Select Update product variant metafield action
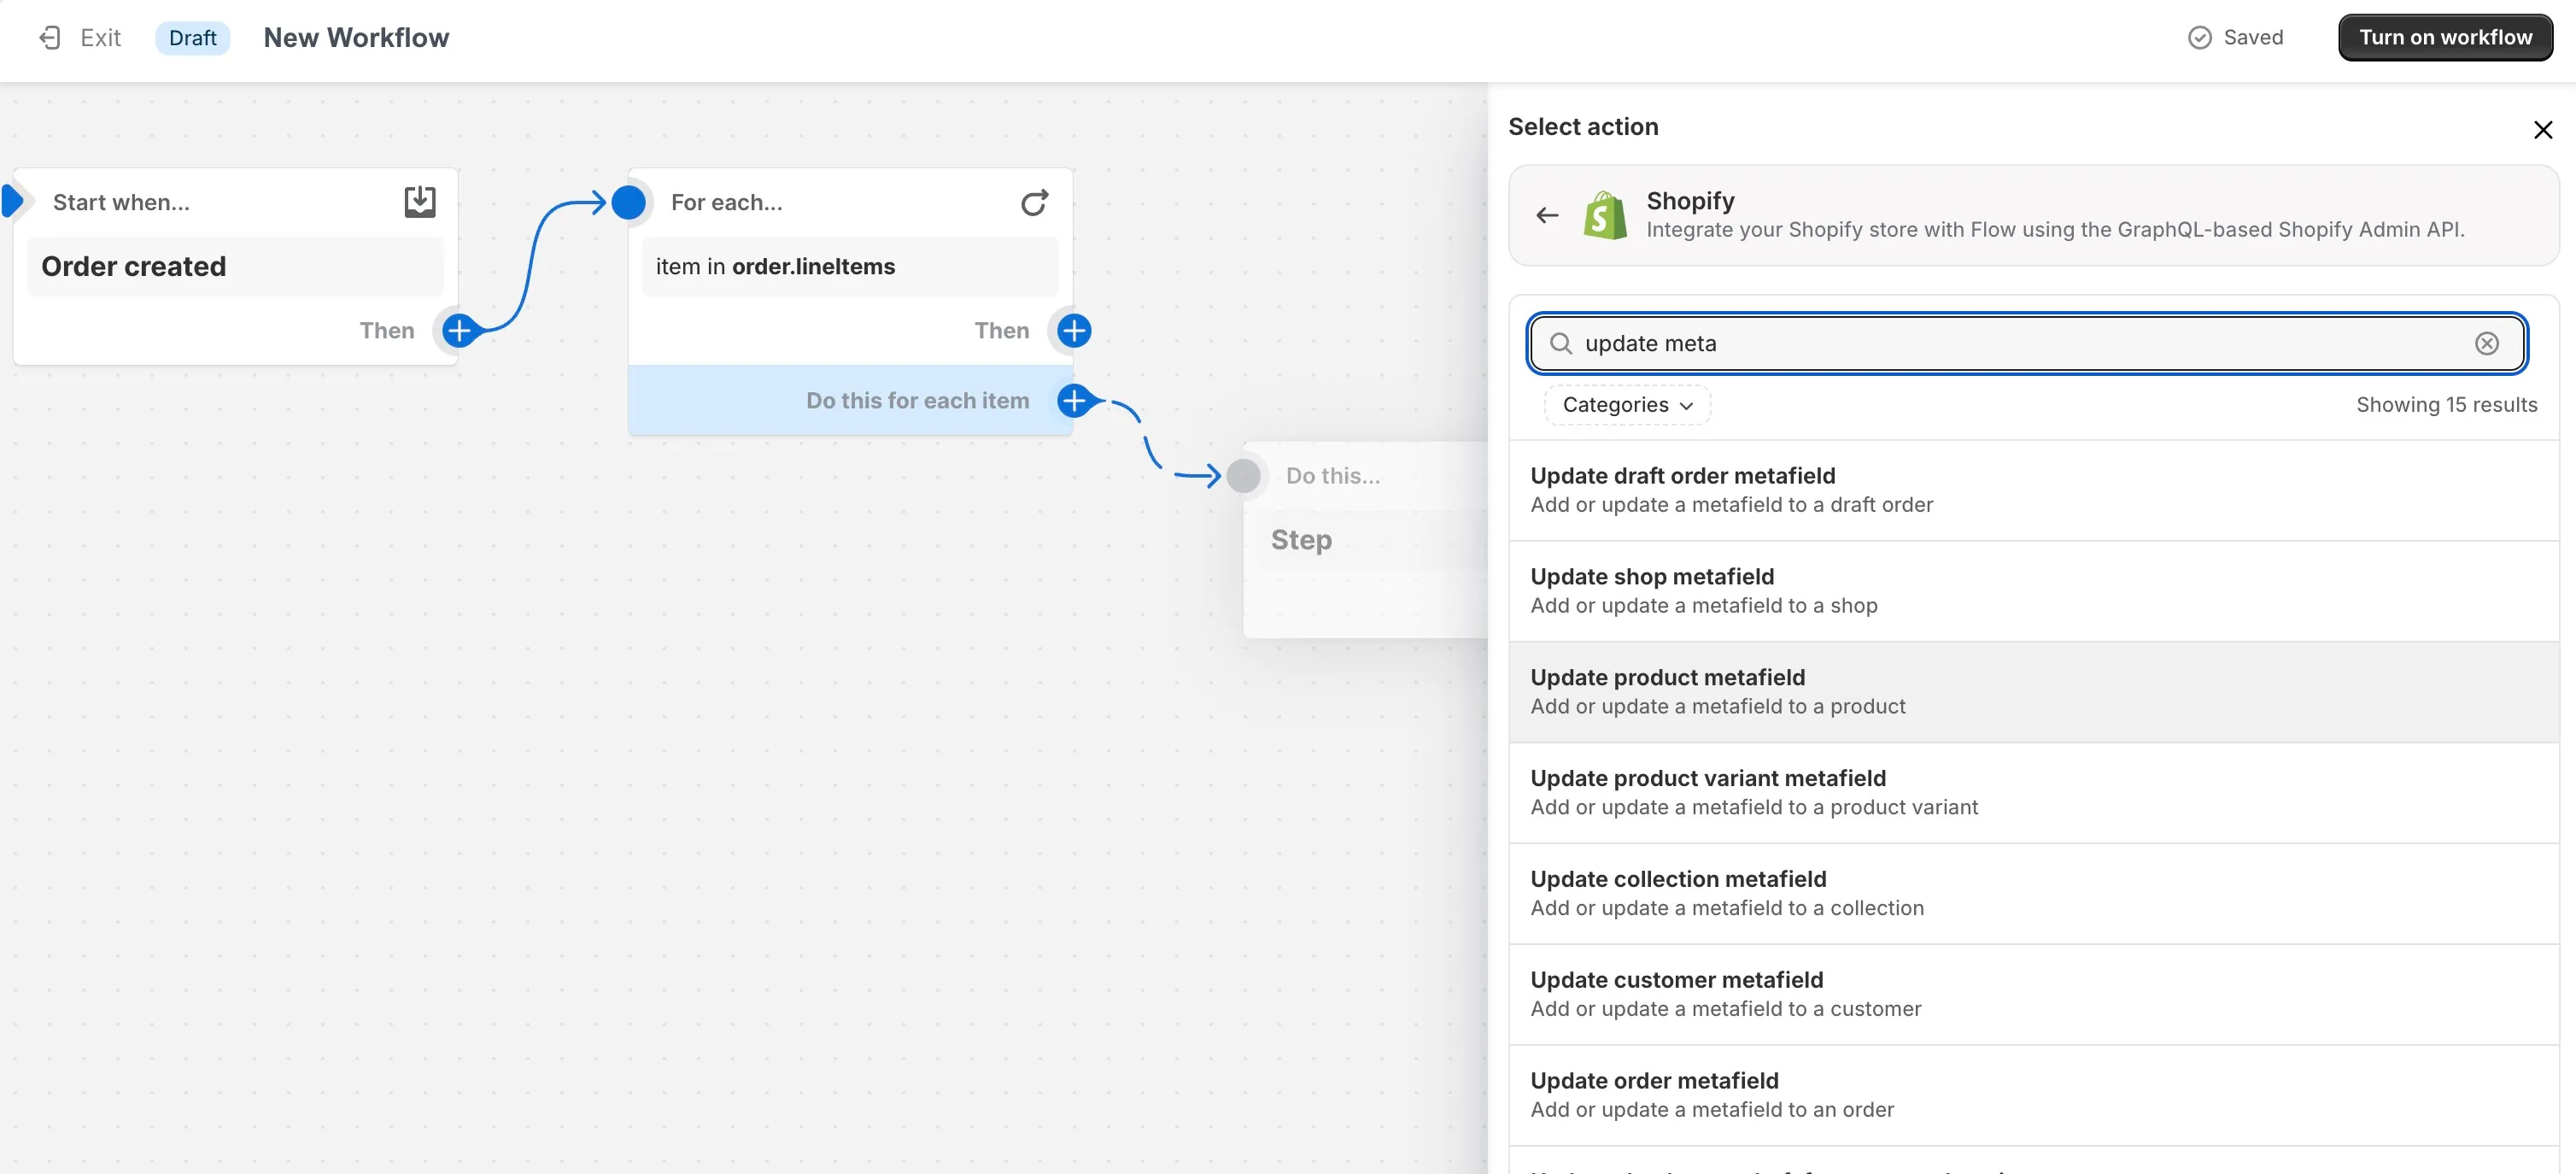Viewport: 2576px width, 1174px height. coord(2033,793)
